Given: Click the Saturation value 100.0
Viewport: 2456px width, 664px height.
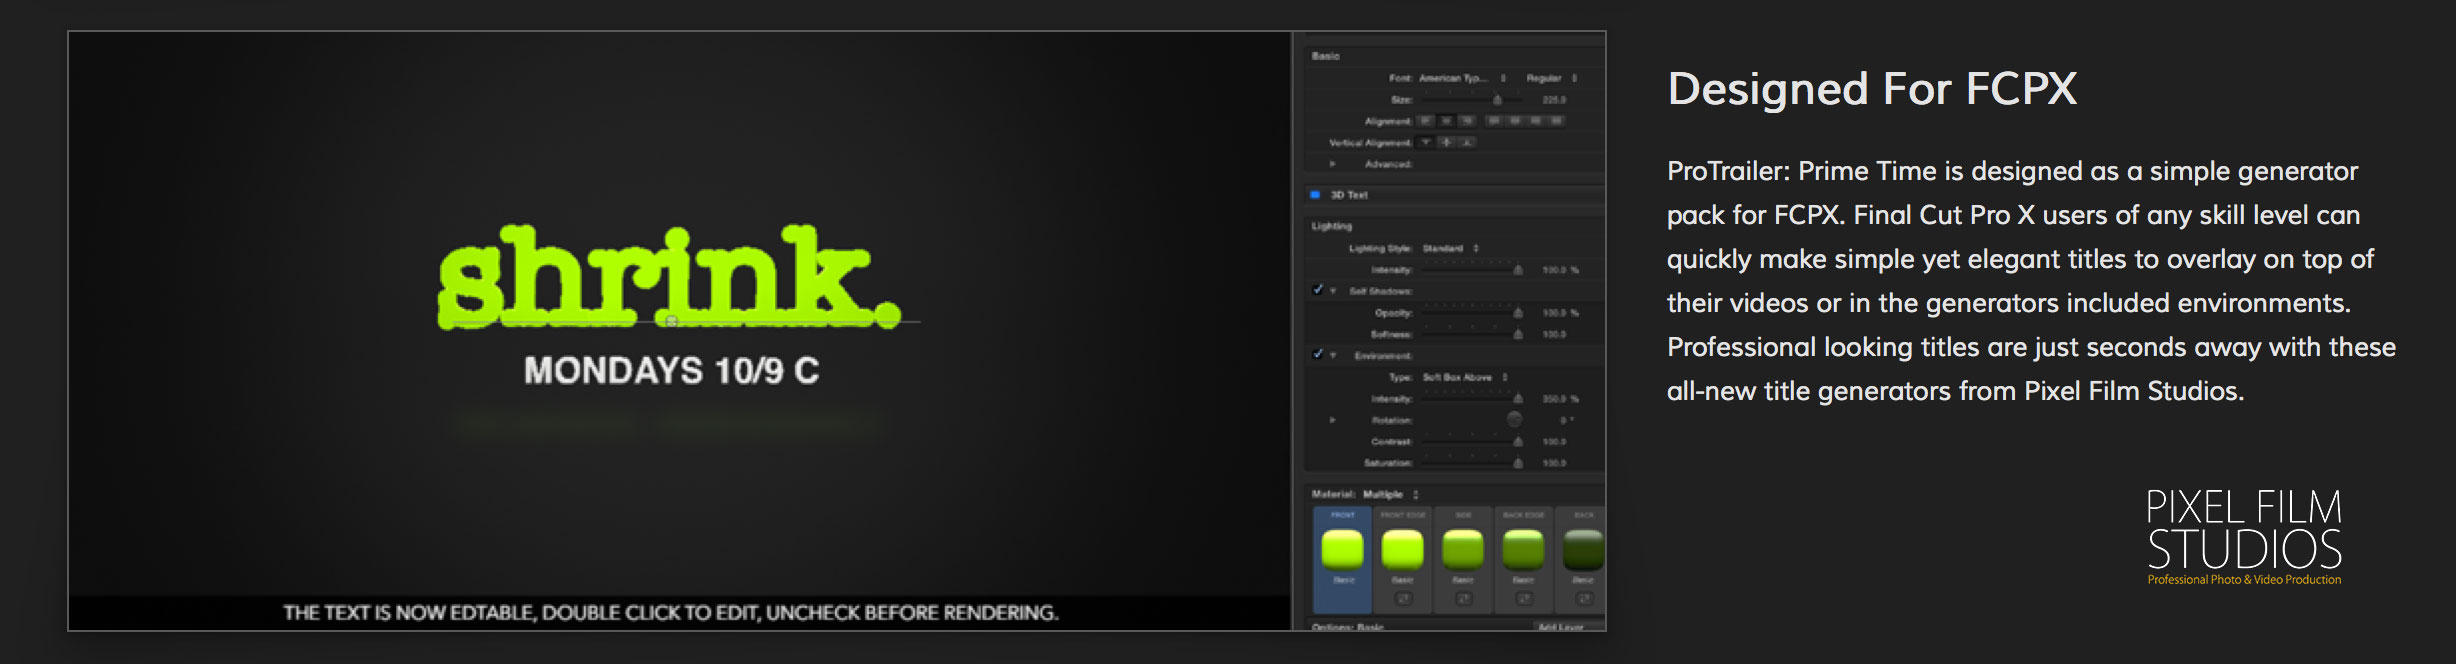Looking at the screenshot, I should click(x=1554, y=463).
